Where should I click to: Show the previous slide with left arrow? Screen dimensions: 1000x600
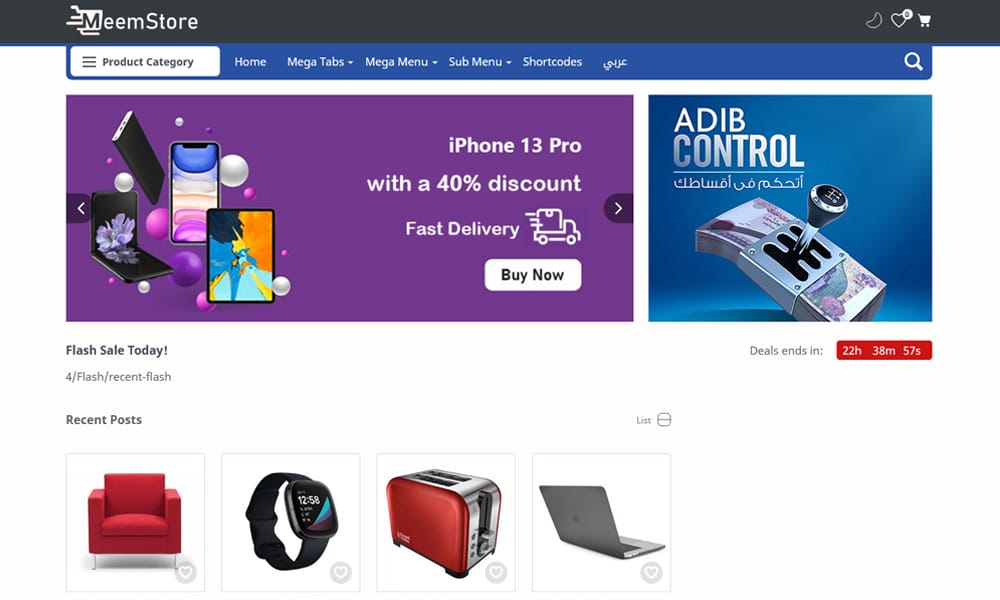pyautogui.click(x=80, y=208)
